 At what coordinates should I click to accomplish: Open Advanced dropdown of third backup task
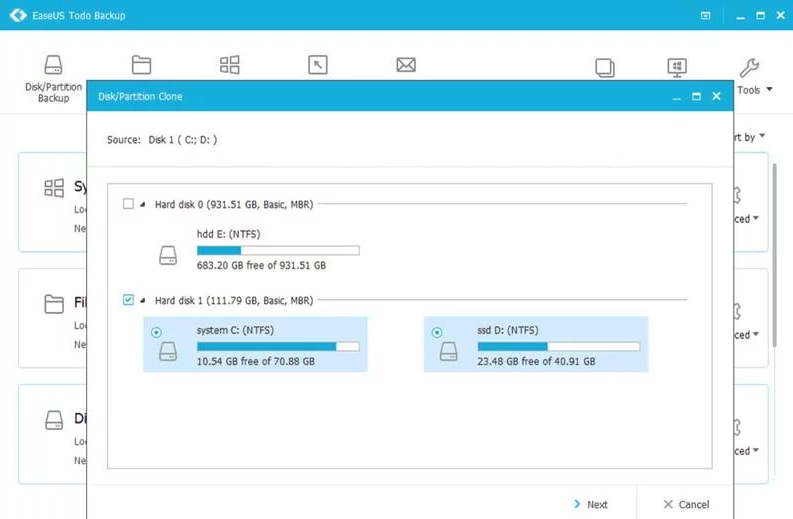[x=746, y=450]
